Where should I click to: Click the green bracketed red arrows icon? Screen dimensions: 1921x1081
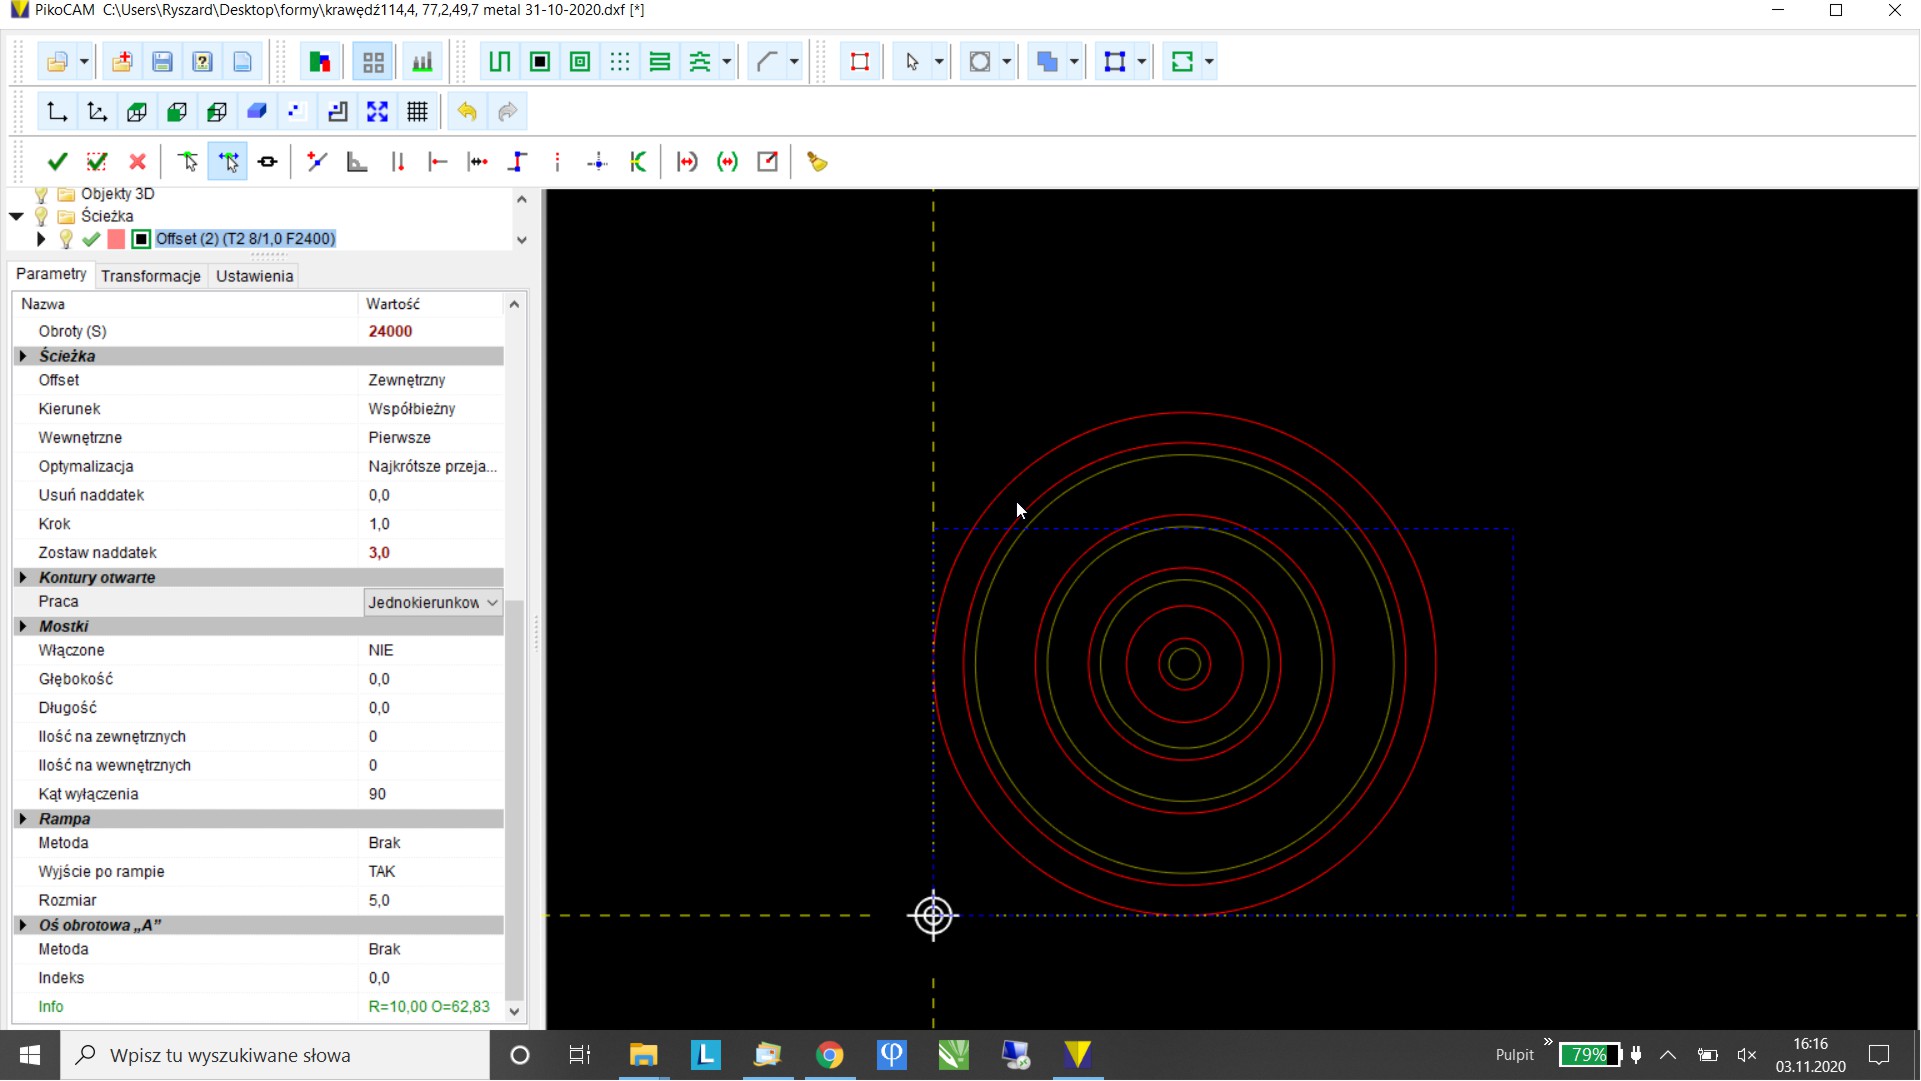tap(727, 162)
